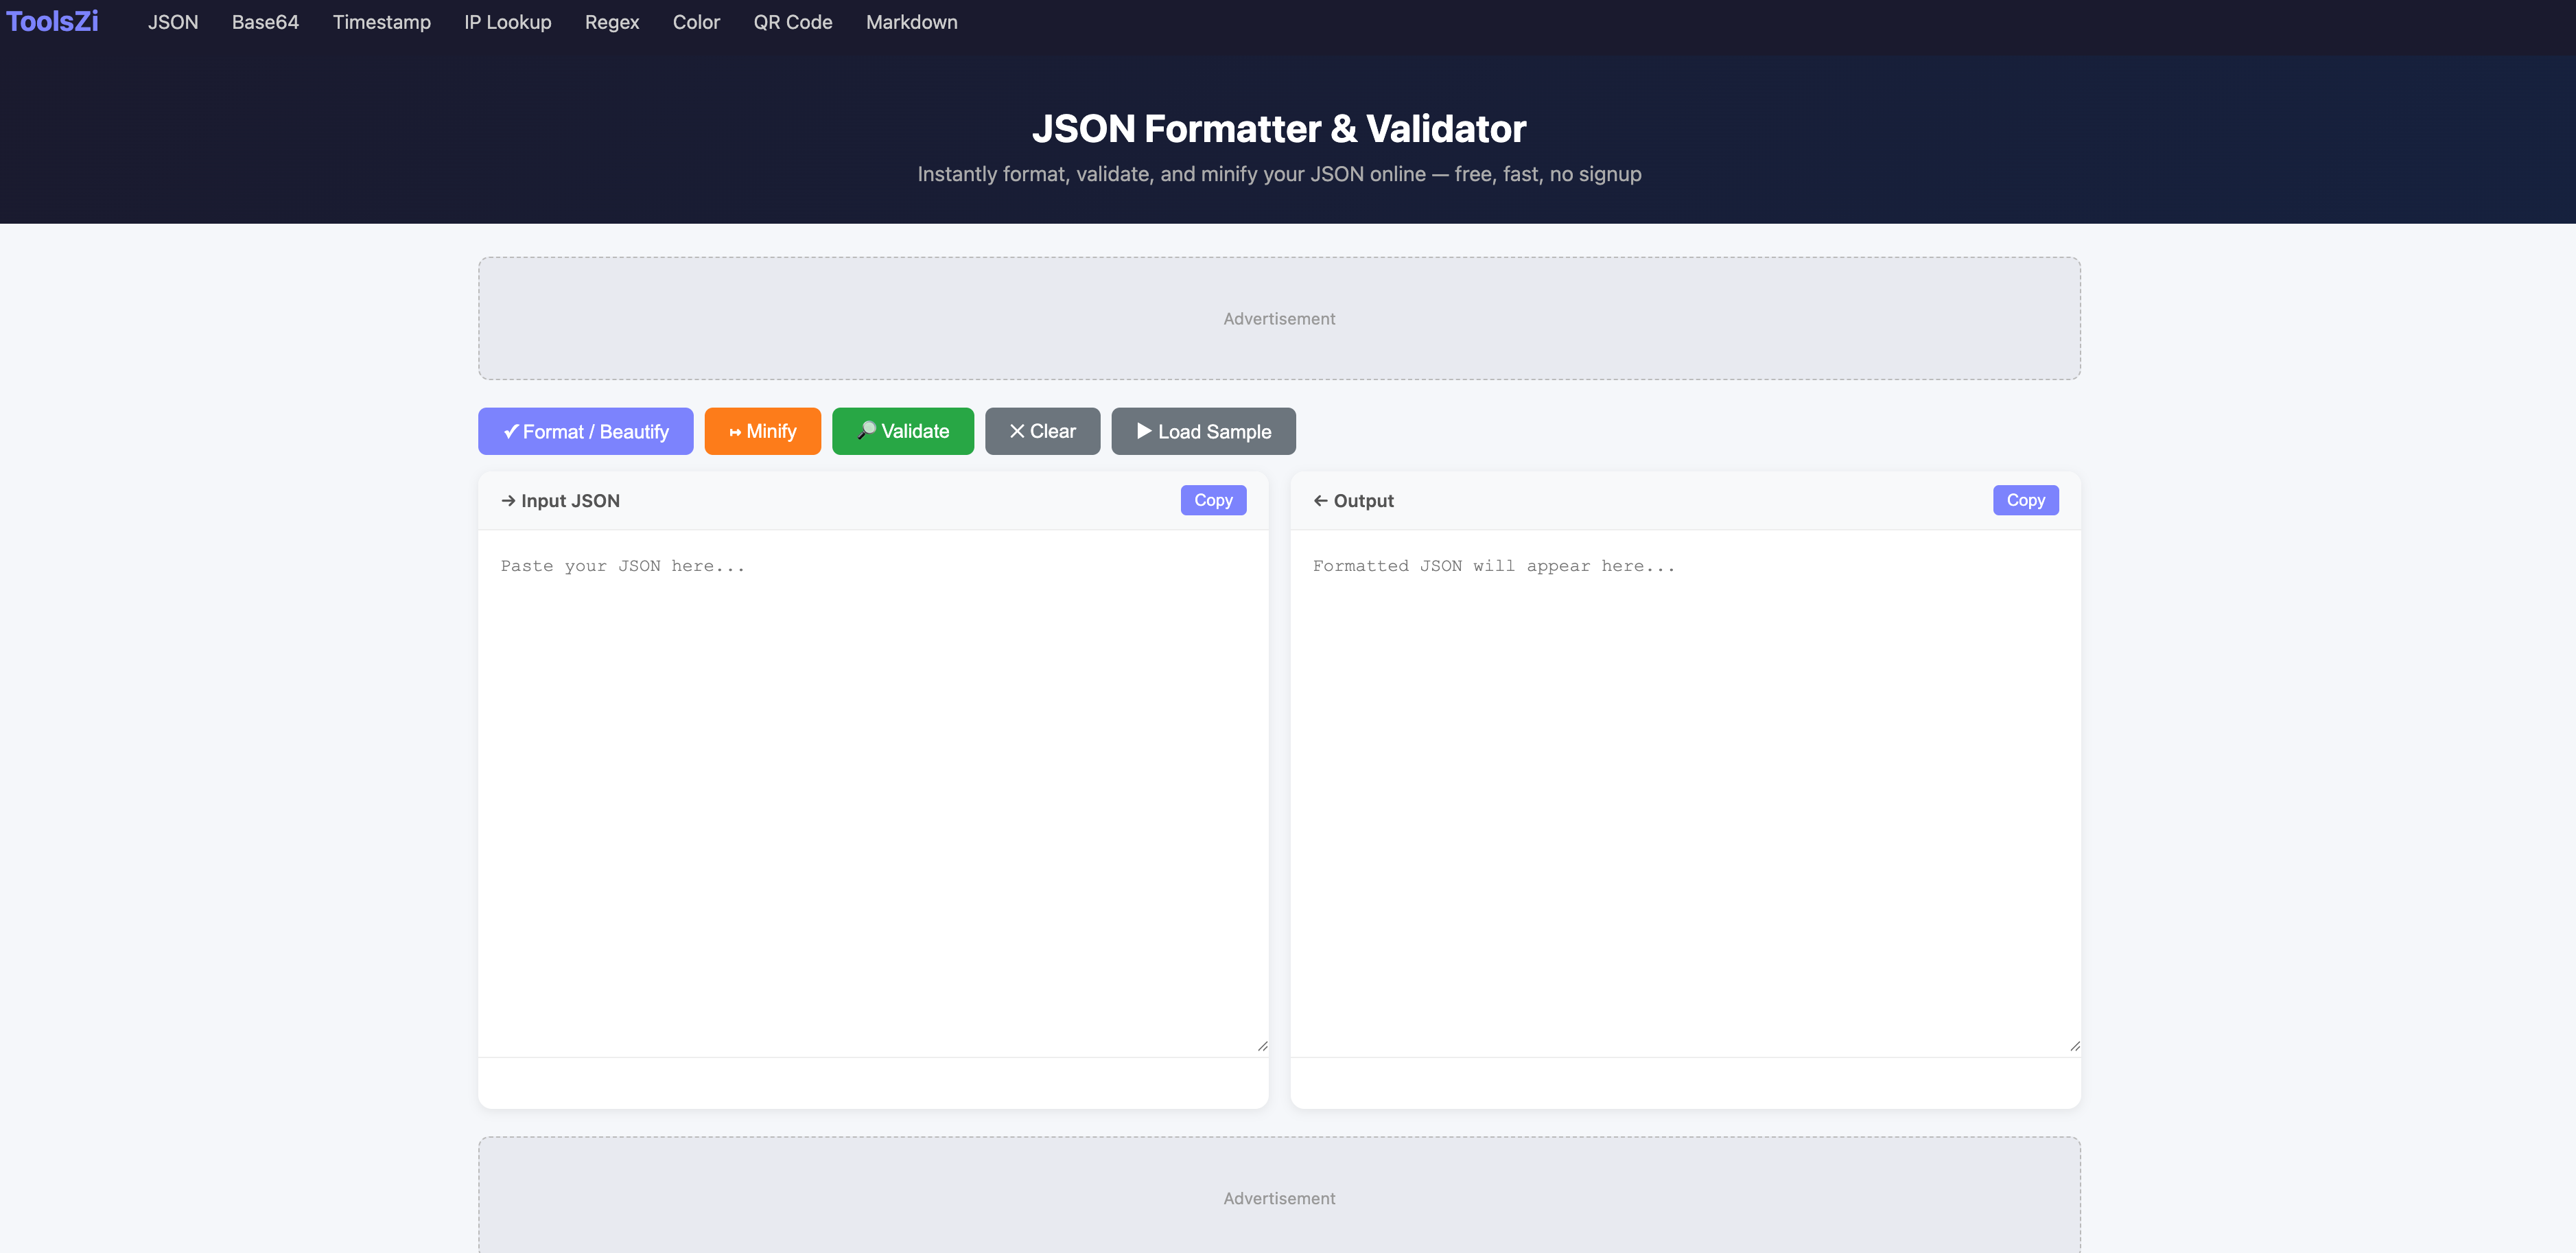Click into the Input JSON text area
The height and width of the screenshot is (1253, 2576).
point(872,790)
